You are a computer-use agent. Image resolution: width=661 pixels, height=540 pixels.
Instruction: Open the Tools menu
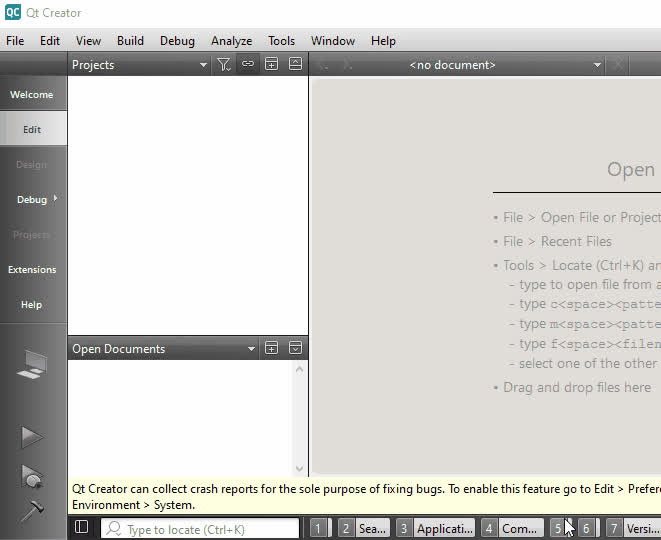[x=281, y=41]
